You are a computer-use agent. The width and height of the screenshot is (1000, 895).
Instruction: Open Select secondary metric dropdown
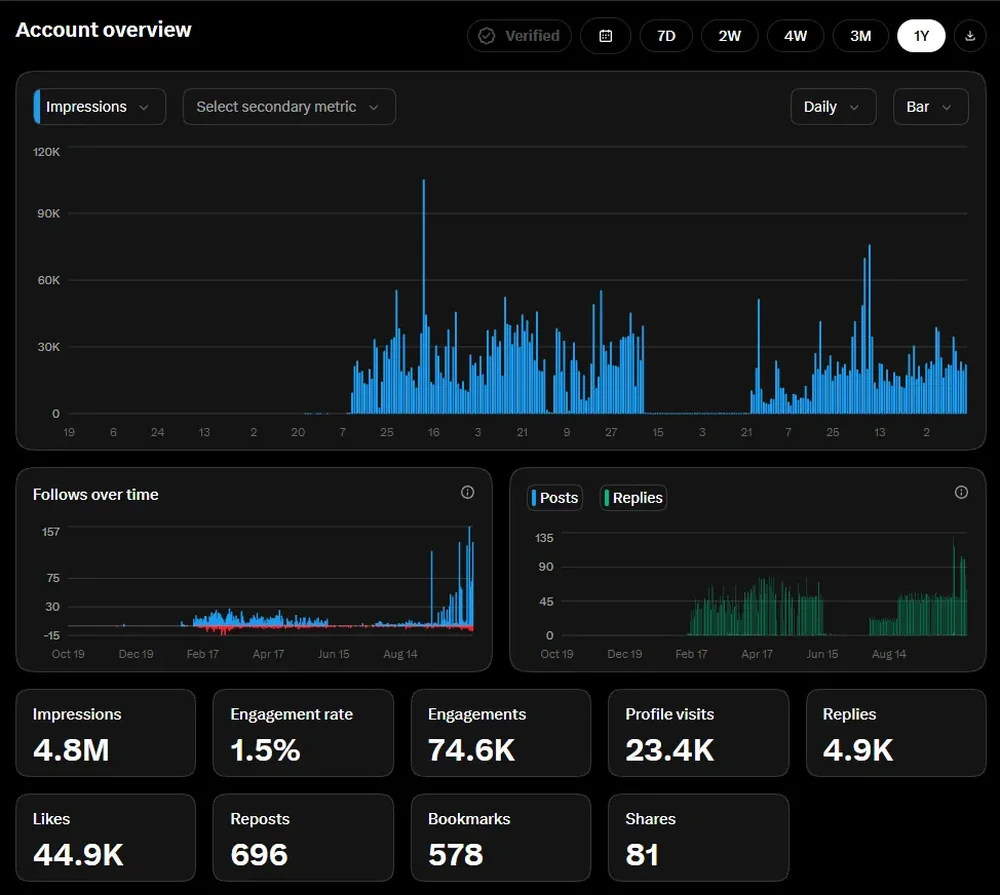click(x=289, y=107)
